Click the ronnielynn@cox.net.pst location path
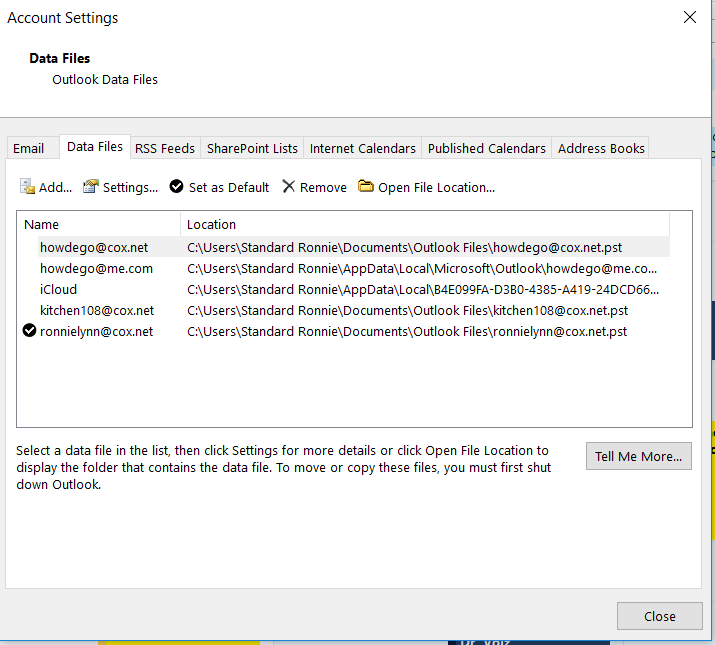The width and height of the screenshot is (715, 645). click(x=407, y=331)
